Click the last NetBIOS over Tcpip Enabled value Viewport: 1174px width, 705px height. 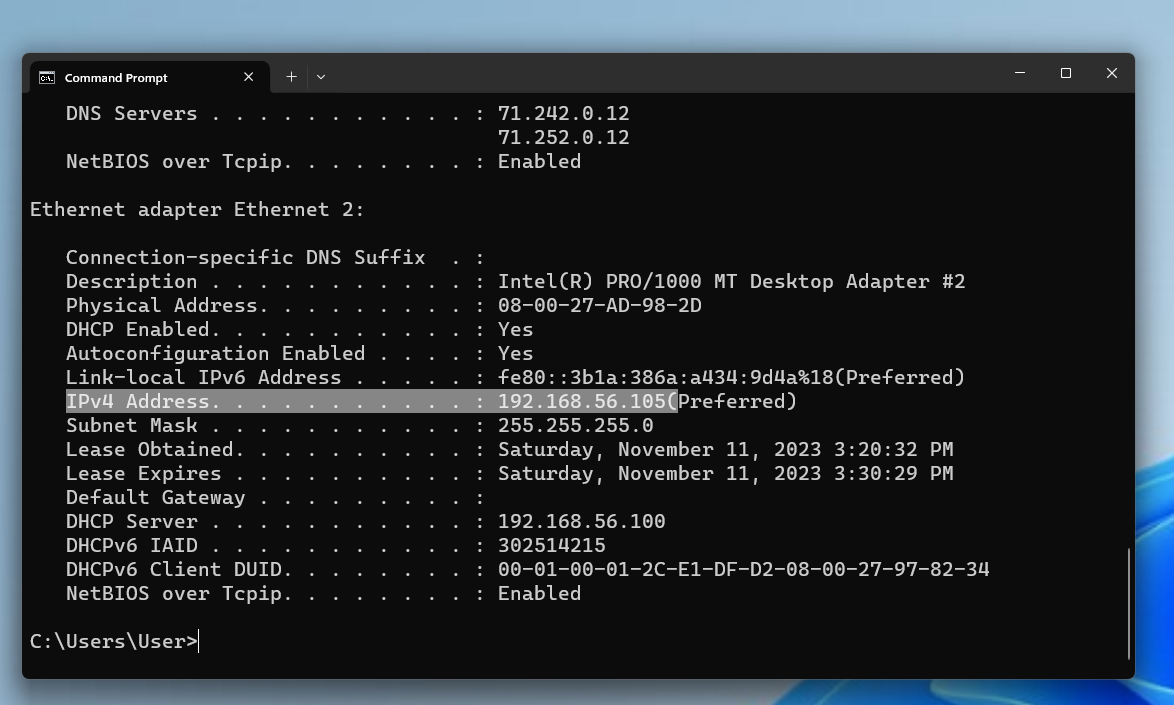tap(539, 593)
